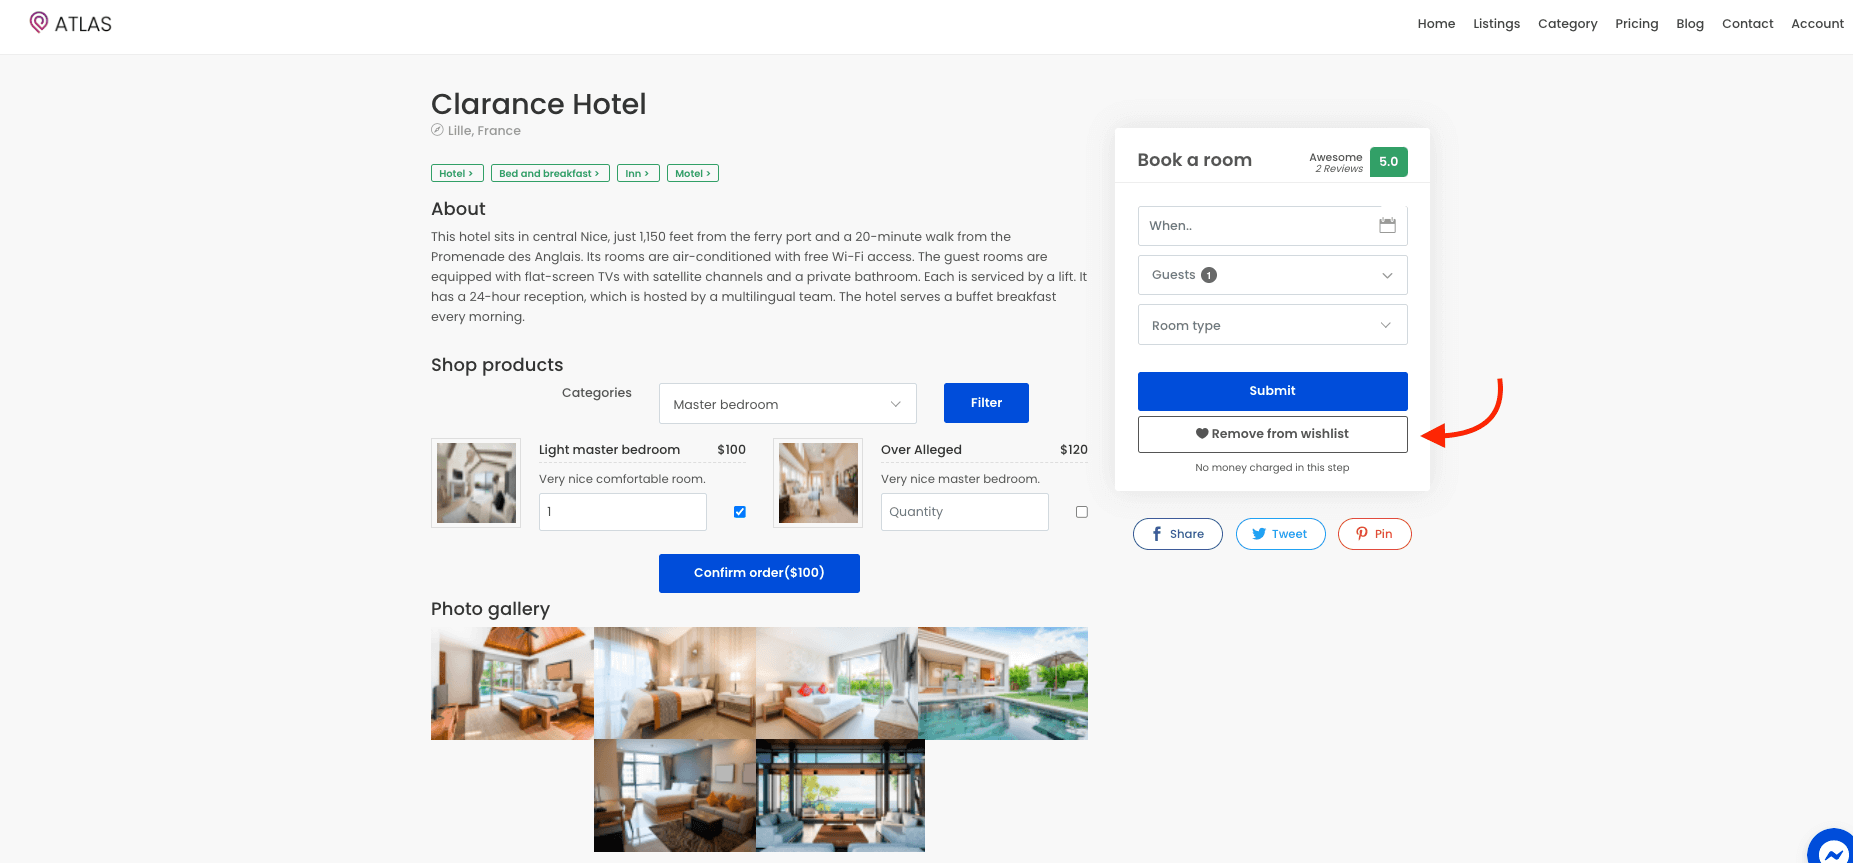1853x863 pixels.
Task: Tweet this hotel listing
Action: 1280,534
